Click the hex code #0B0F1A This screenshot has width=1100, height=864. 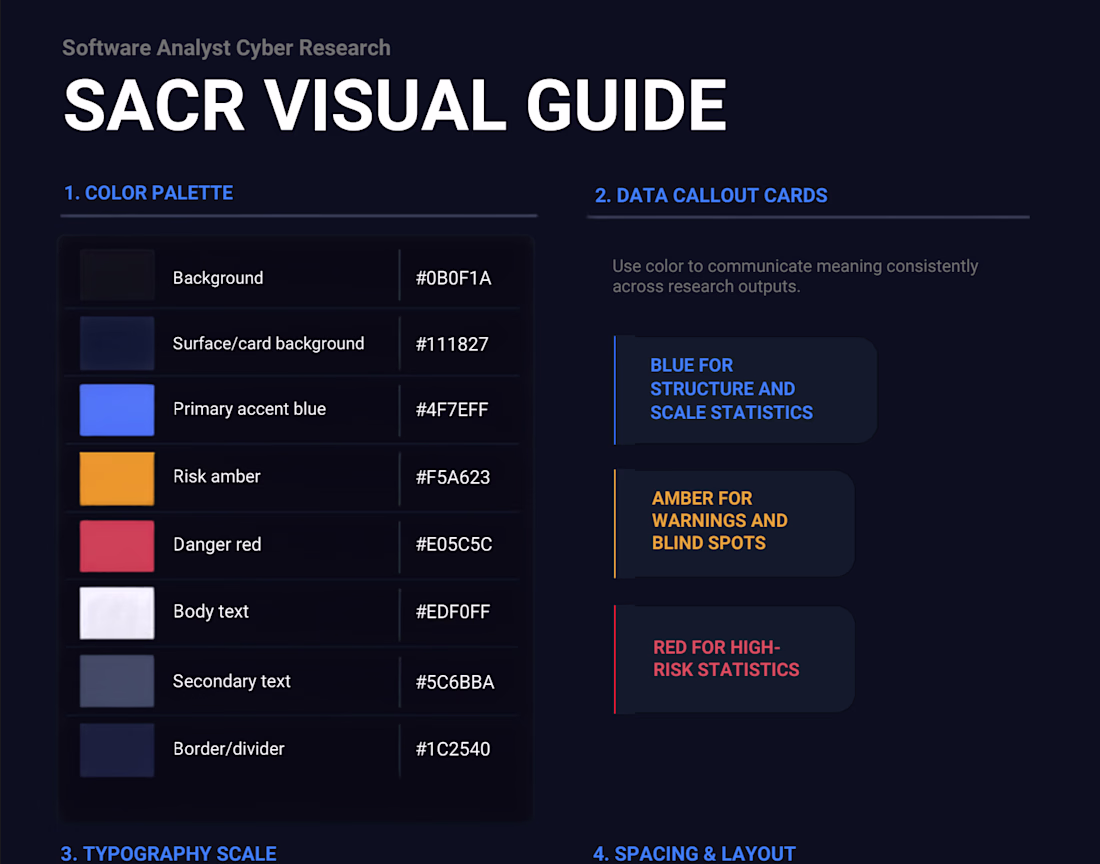(453, 278)
